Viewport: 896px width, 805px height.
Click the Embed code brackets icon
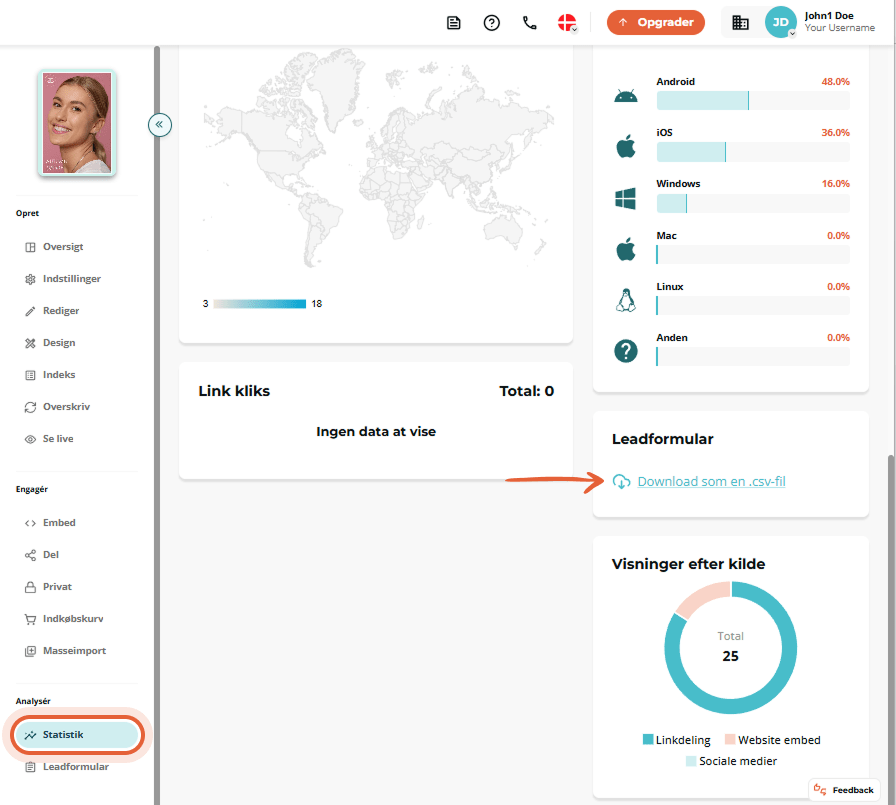pyautogui.click(x=30, y=523)
